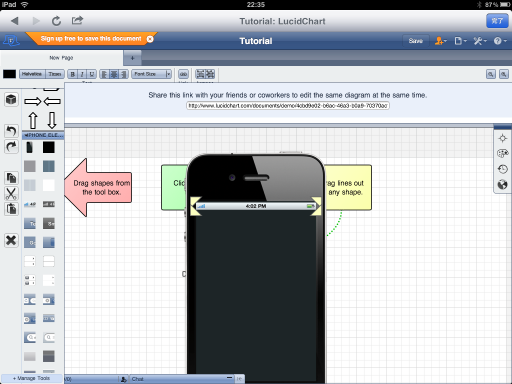The image size is (512, 384).
Task: Open the add collaborator menu
Action: pyautogui.click(x=440, y=41)
